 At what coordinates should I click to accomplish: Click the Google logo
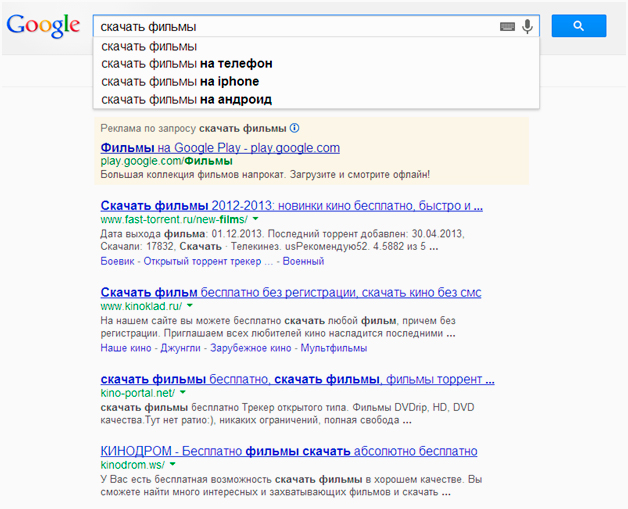tap(43, 26)
